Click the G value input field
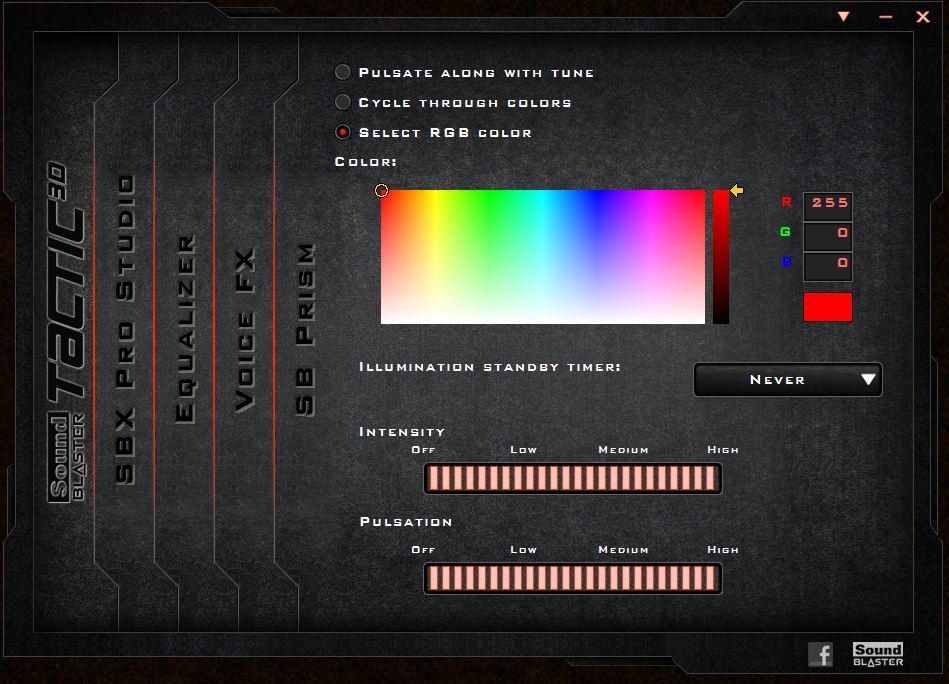This screenshot has height=684, width=949. point(828,236)
